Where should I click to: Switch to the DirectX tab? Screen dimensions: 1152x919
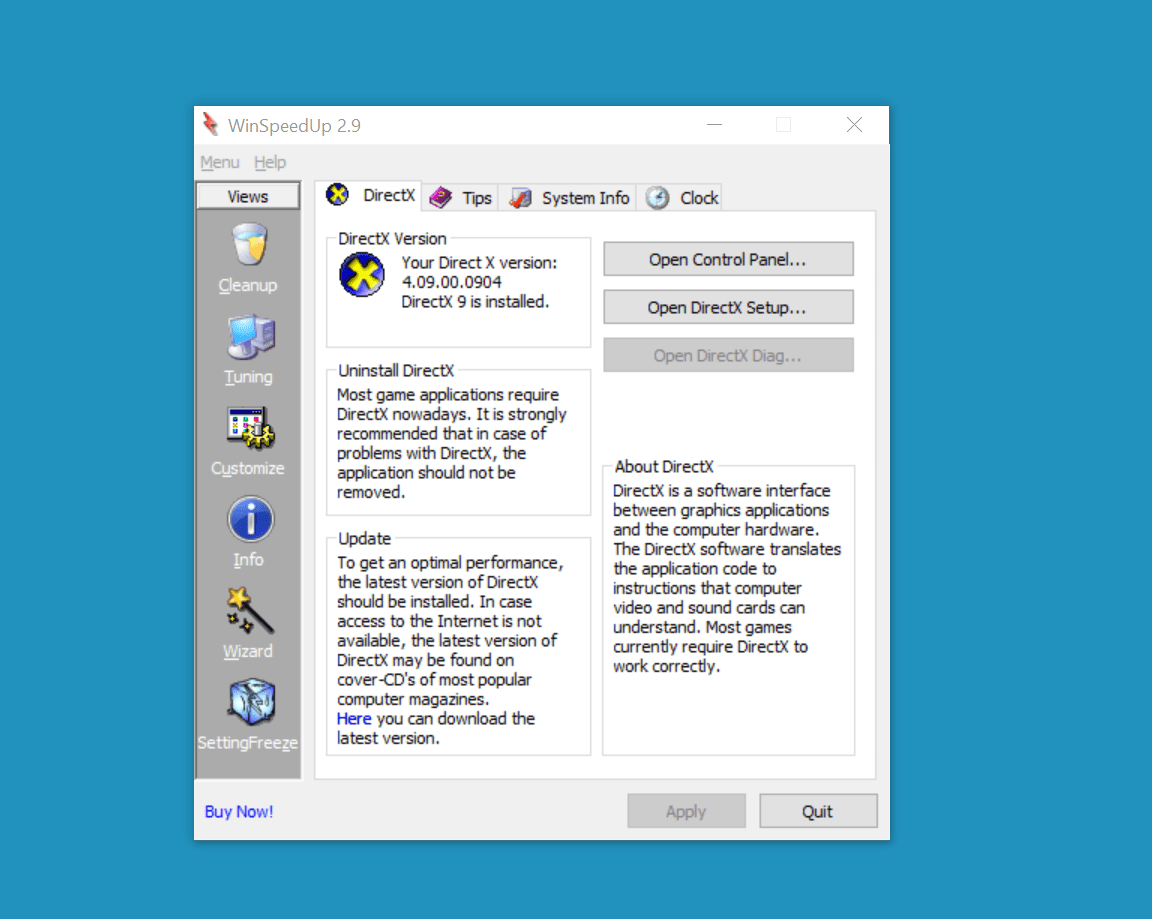(371, 196)
